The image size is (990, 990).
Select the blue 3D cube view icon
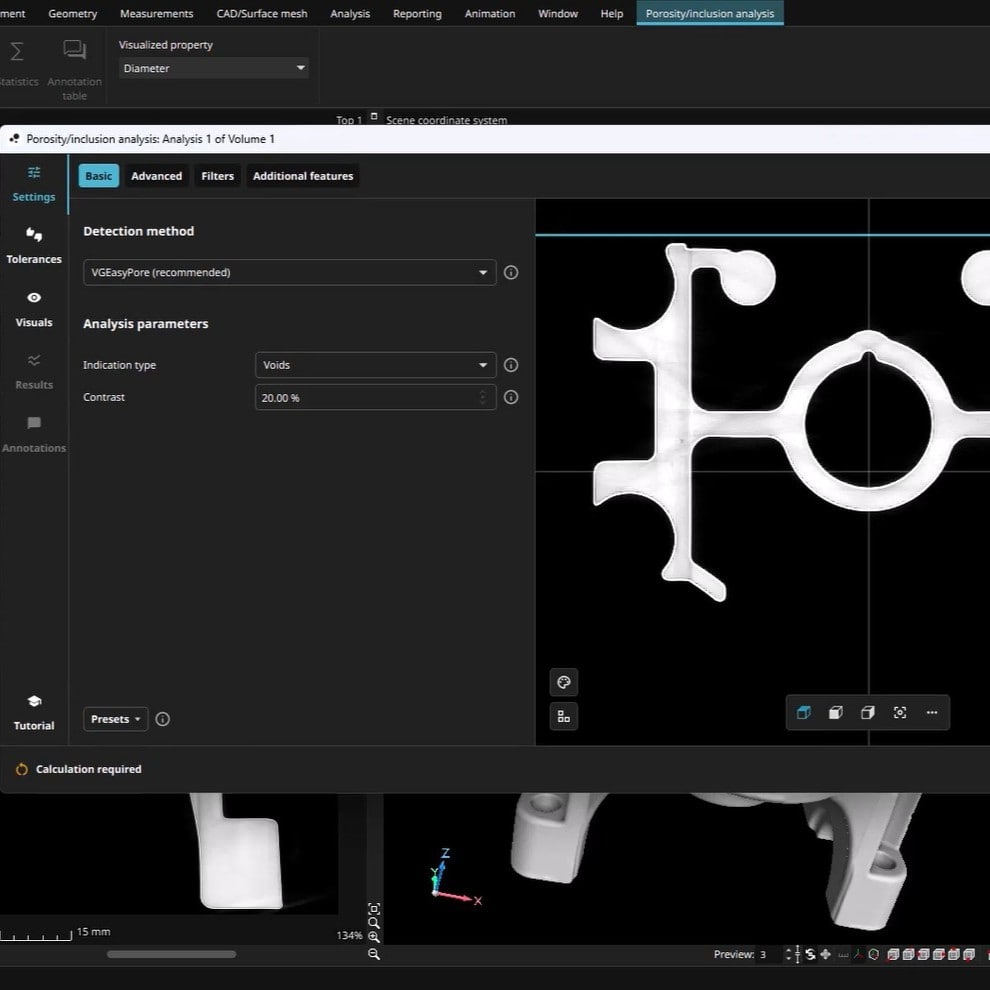click(803, 712)
